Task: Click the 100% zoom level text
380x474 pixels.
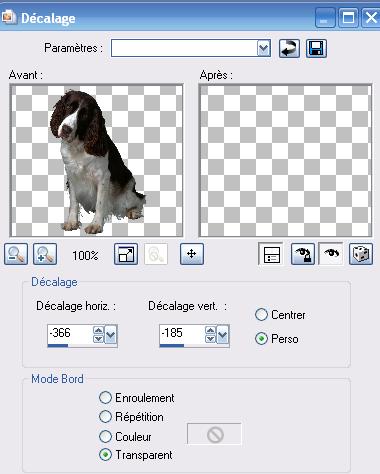Action: pyautogui.click(x=85, y=256)
